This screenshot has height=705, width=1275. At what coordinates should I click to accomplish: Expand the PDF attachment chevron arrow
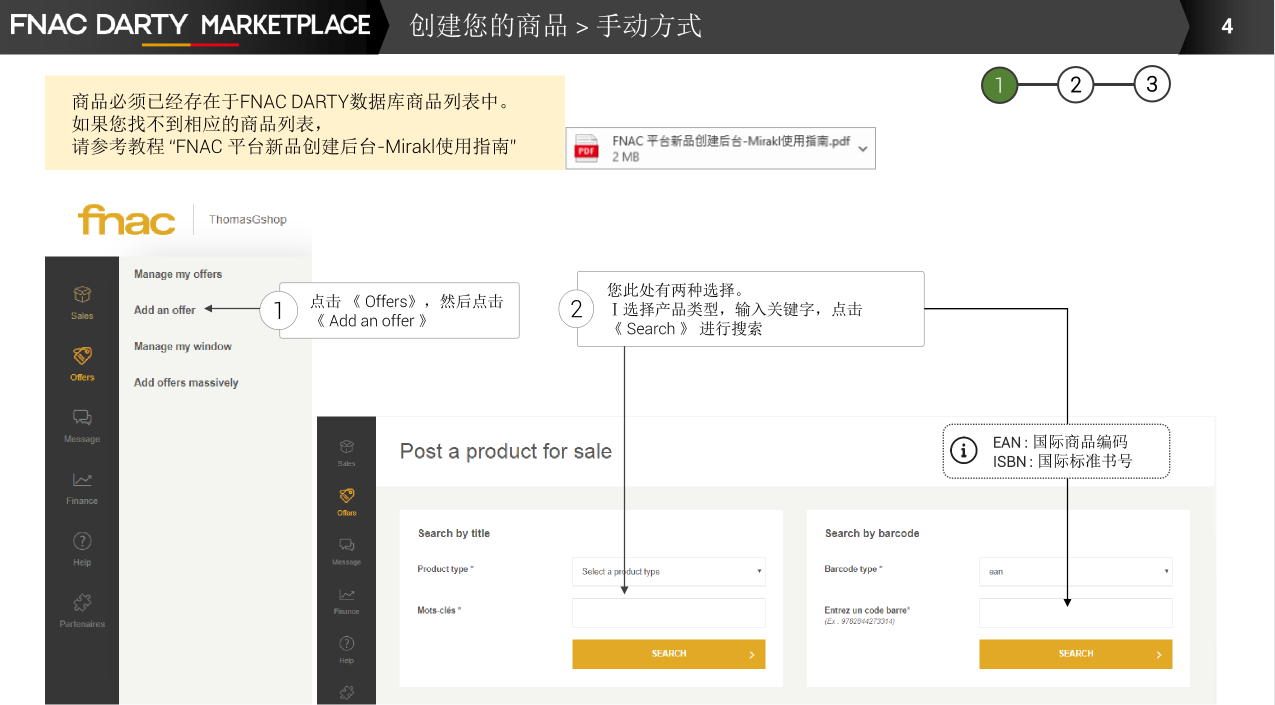[862, 149]
